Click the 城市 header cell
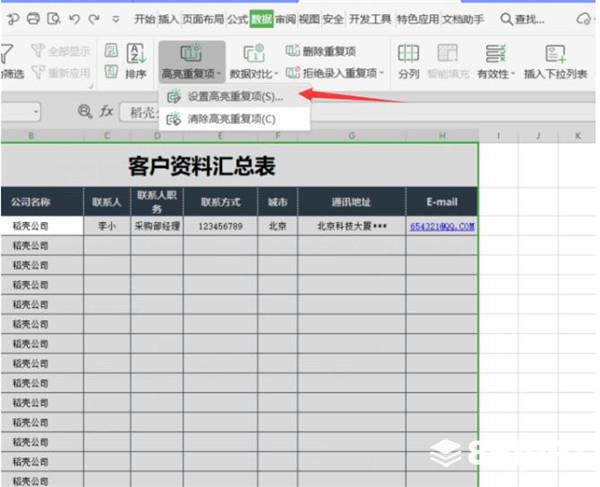Screen dimensions: 600x487 tap(277, 202)
